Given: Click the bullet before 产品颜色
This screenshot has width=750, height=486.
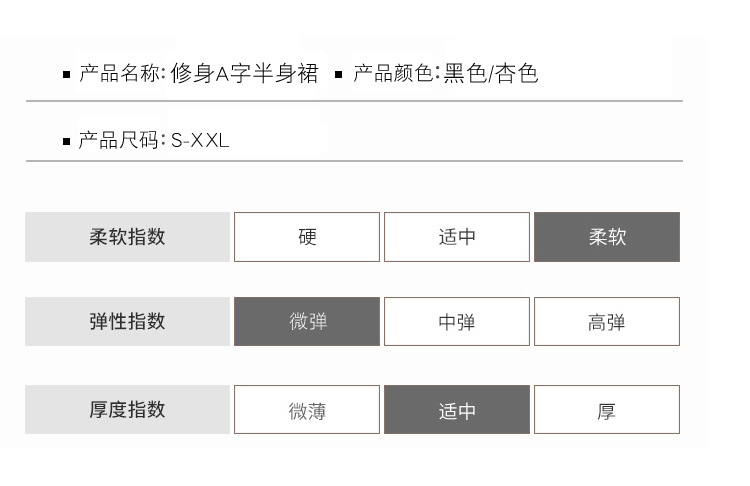Looking at the screenshot, I should (339, 75).
